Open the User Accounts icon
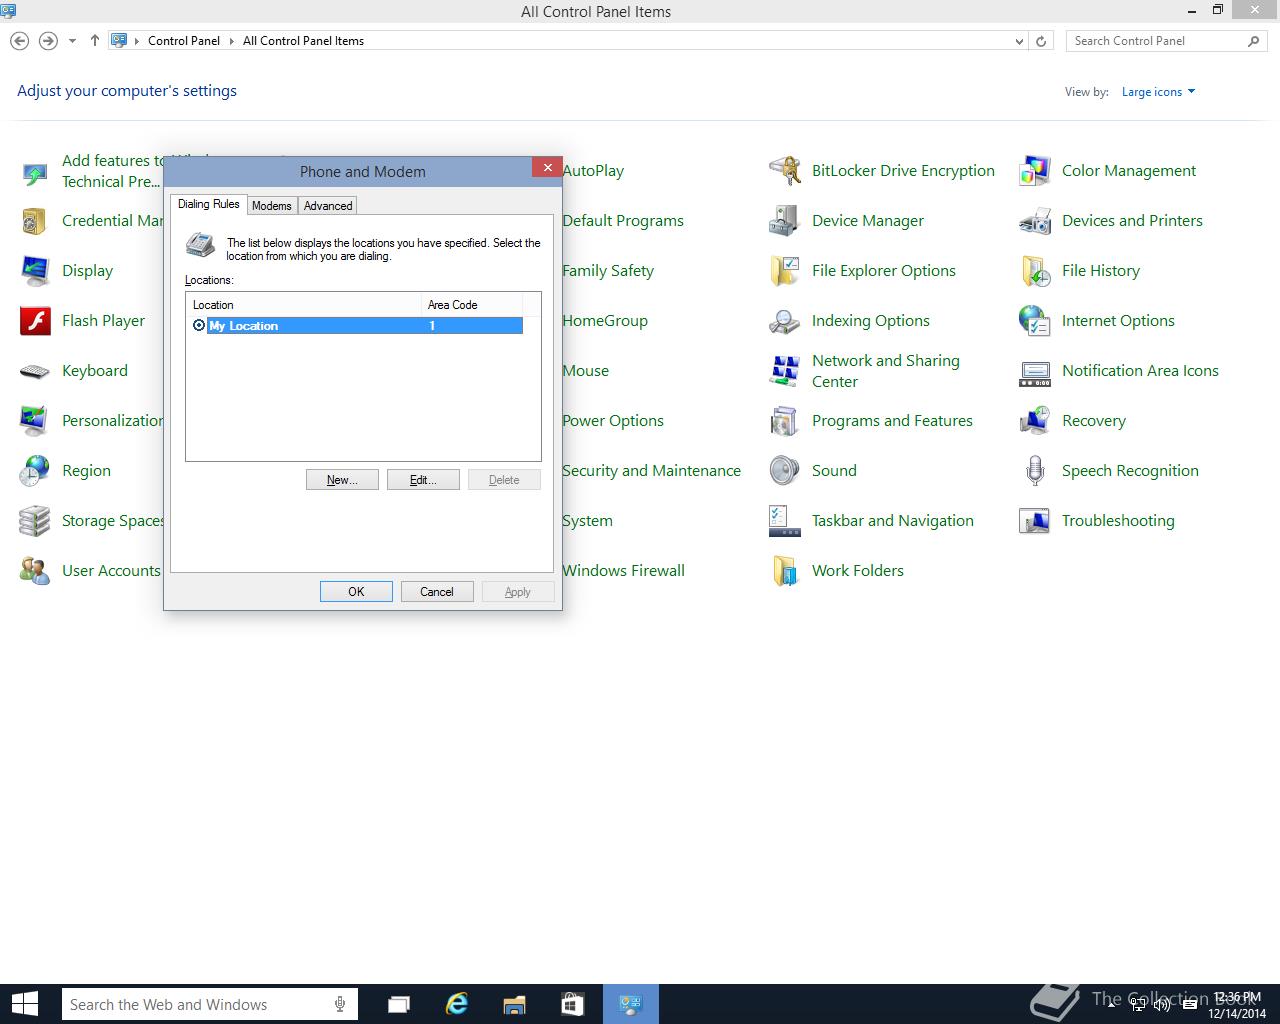The height and width of the screenshot is (1024, 1280). [35, 571]
